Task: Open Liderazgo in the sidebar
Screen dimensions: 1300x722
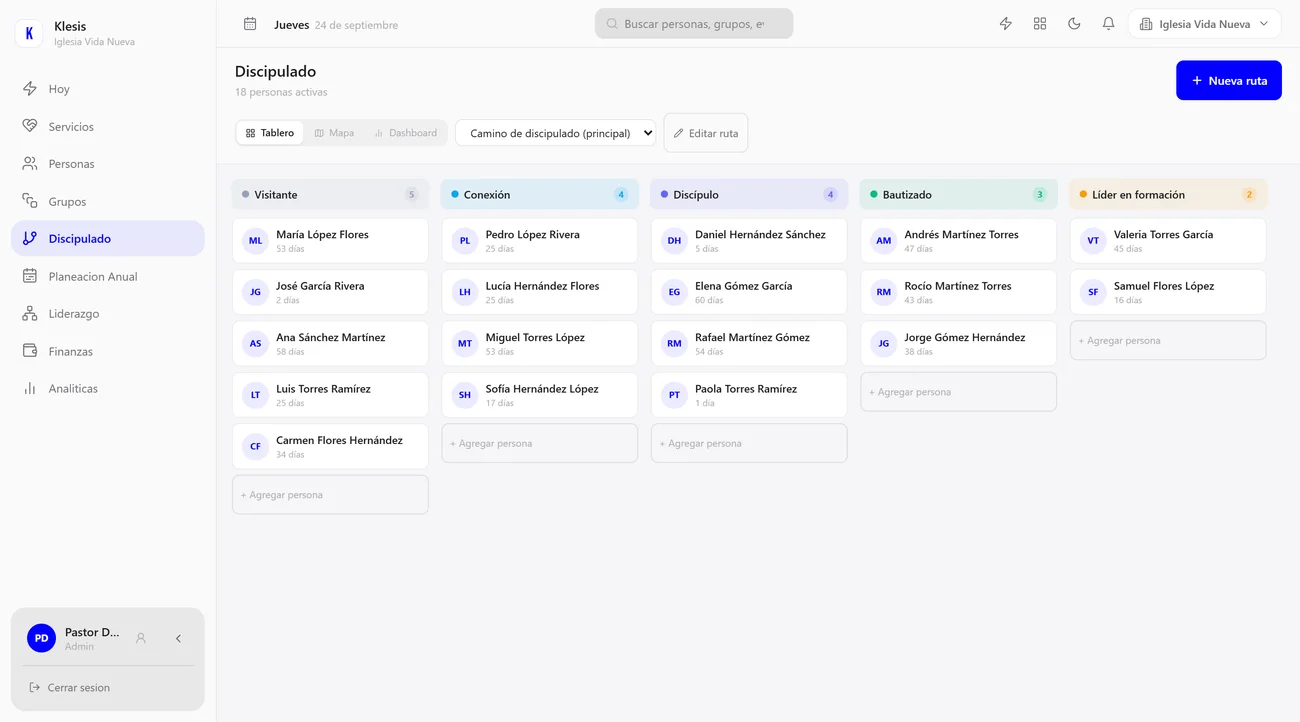Action: coord(108,314)
